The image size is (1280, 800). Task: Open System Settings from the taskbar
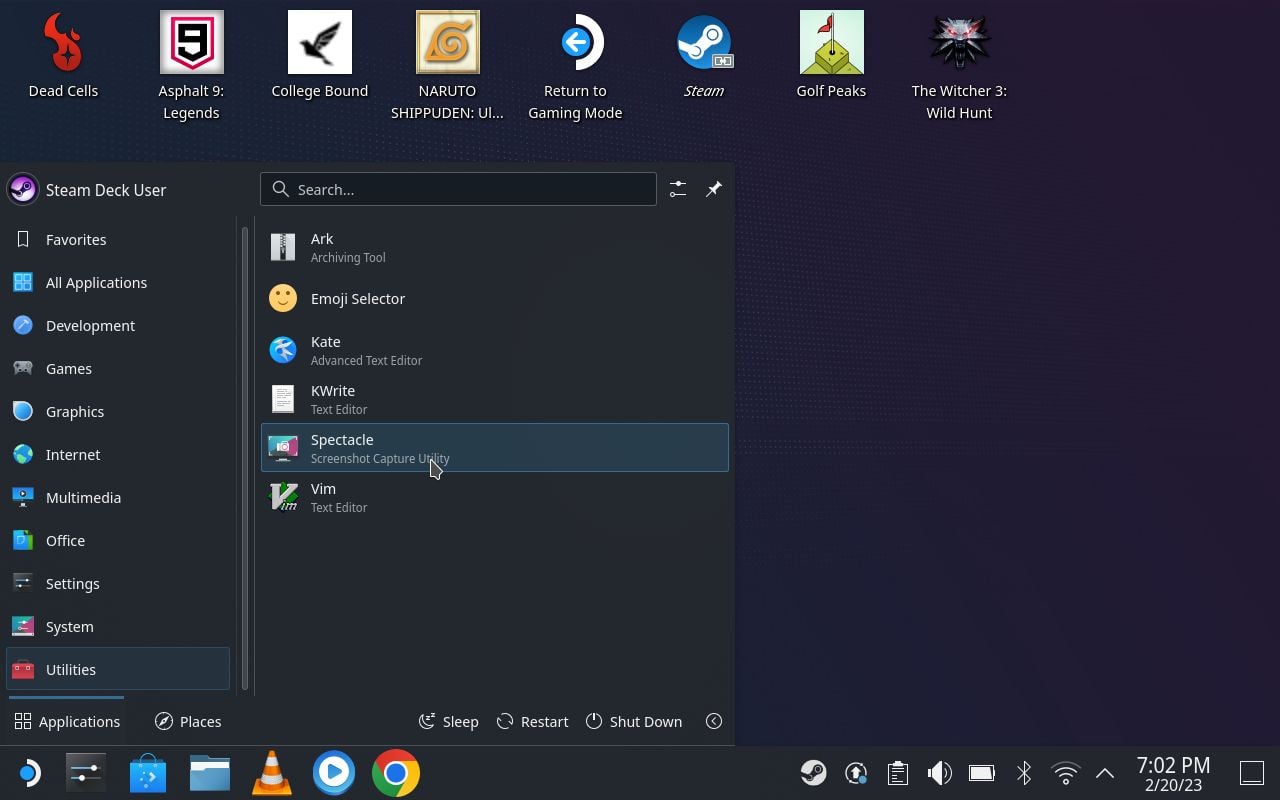coord(86,773)
